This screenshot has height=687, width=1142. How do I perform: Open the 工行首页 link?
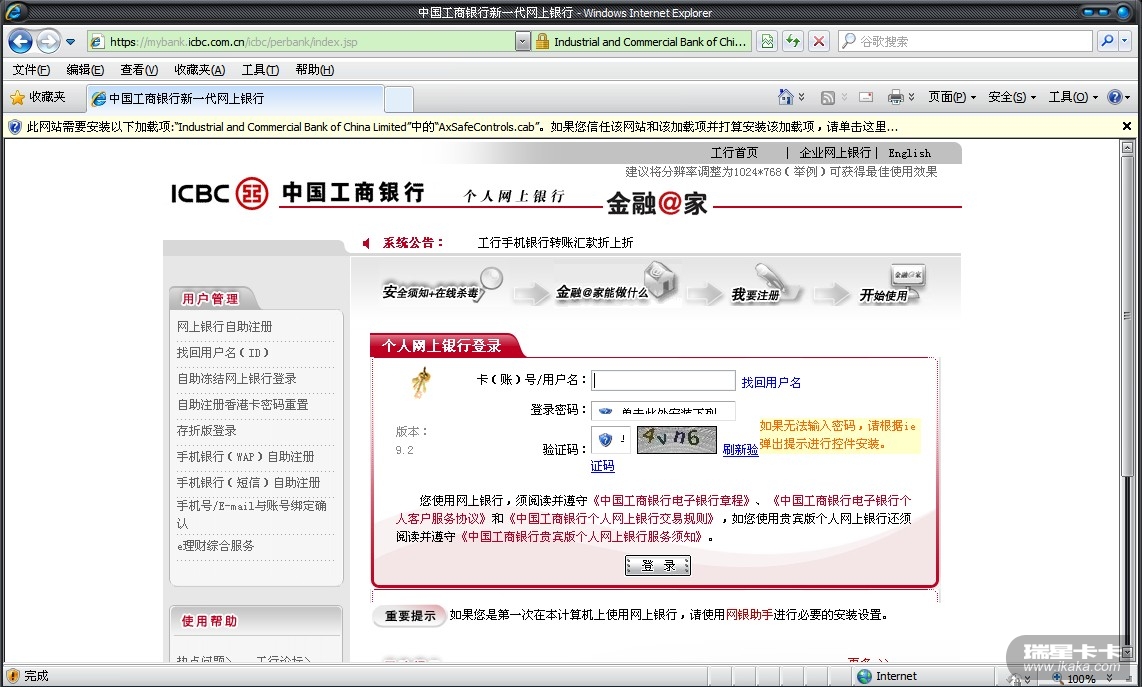click(x=734, y=153)
